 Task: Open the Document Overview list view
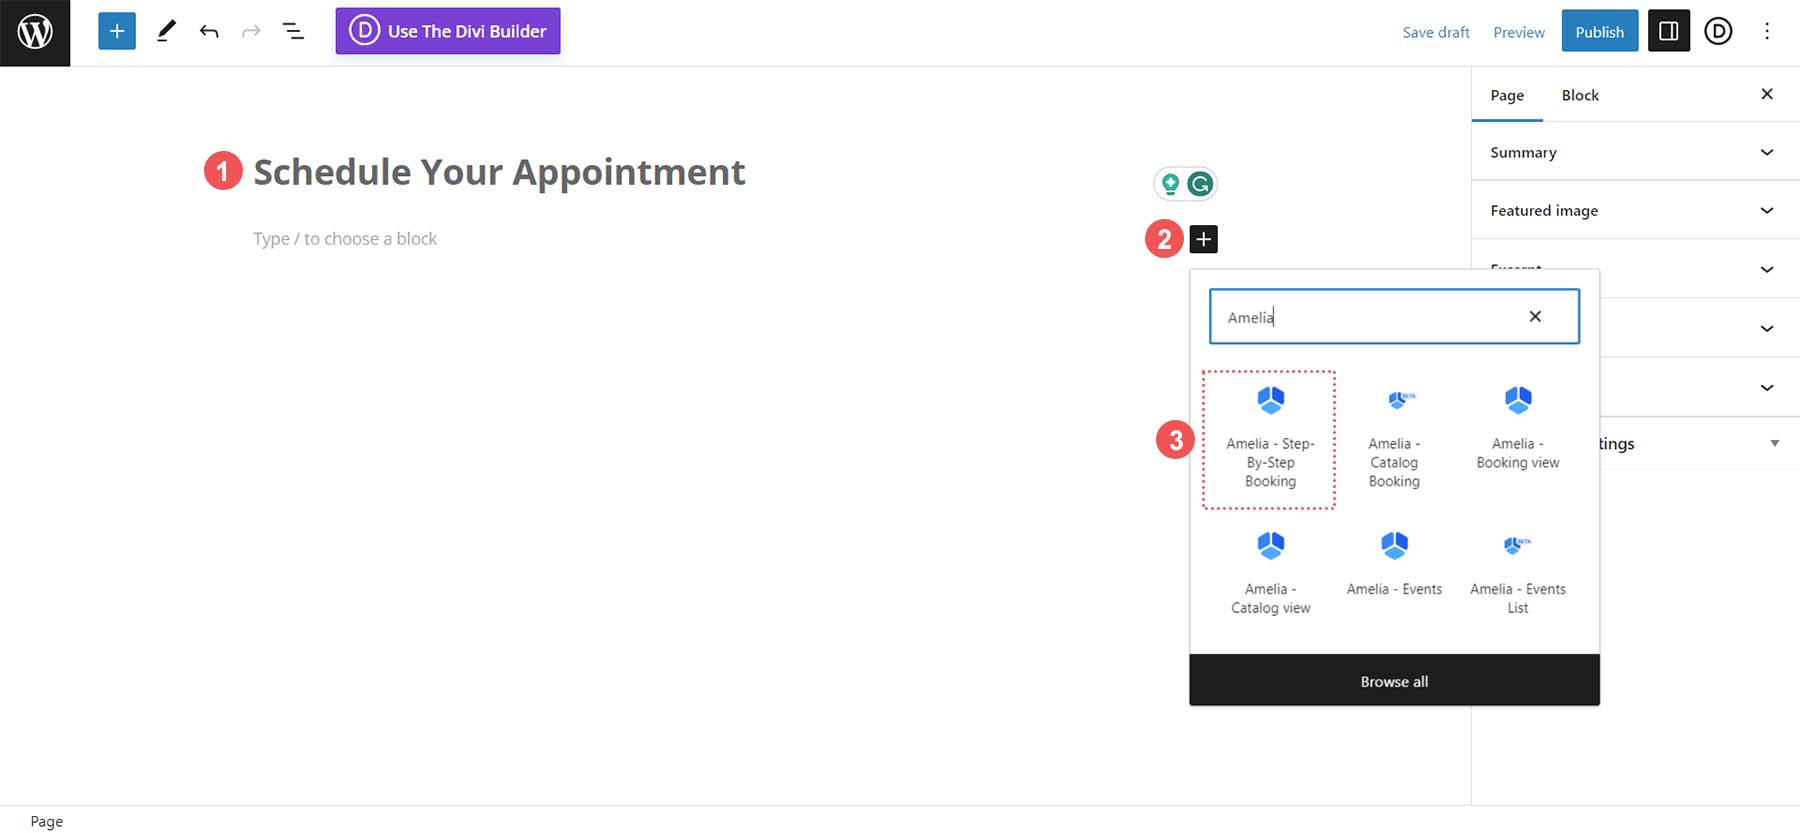point(293,31)
